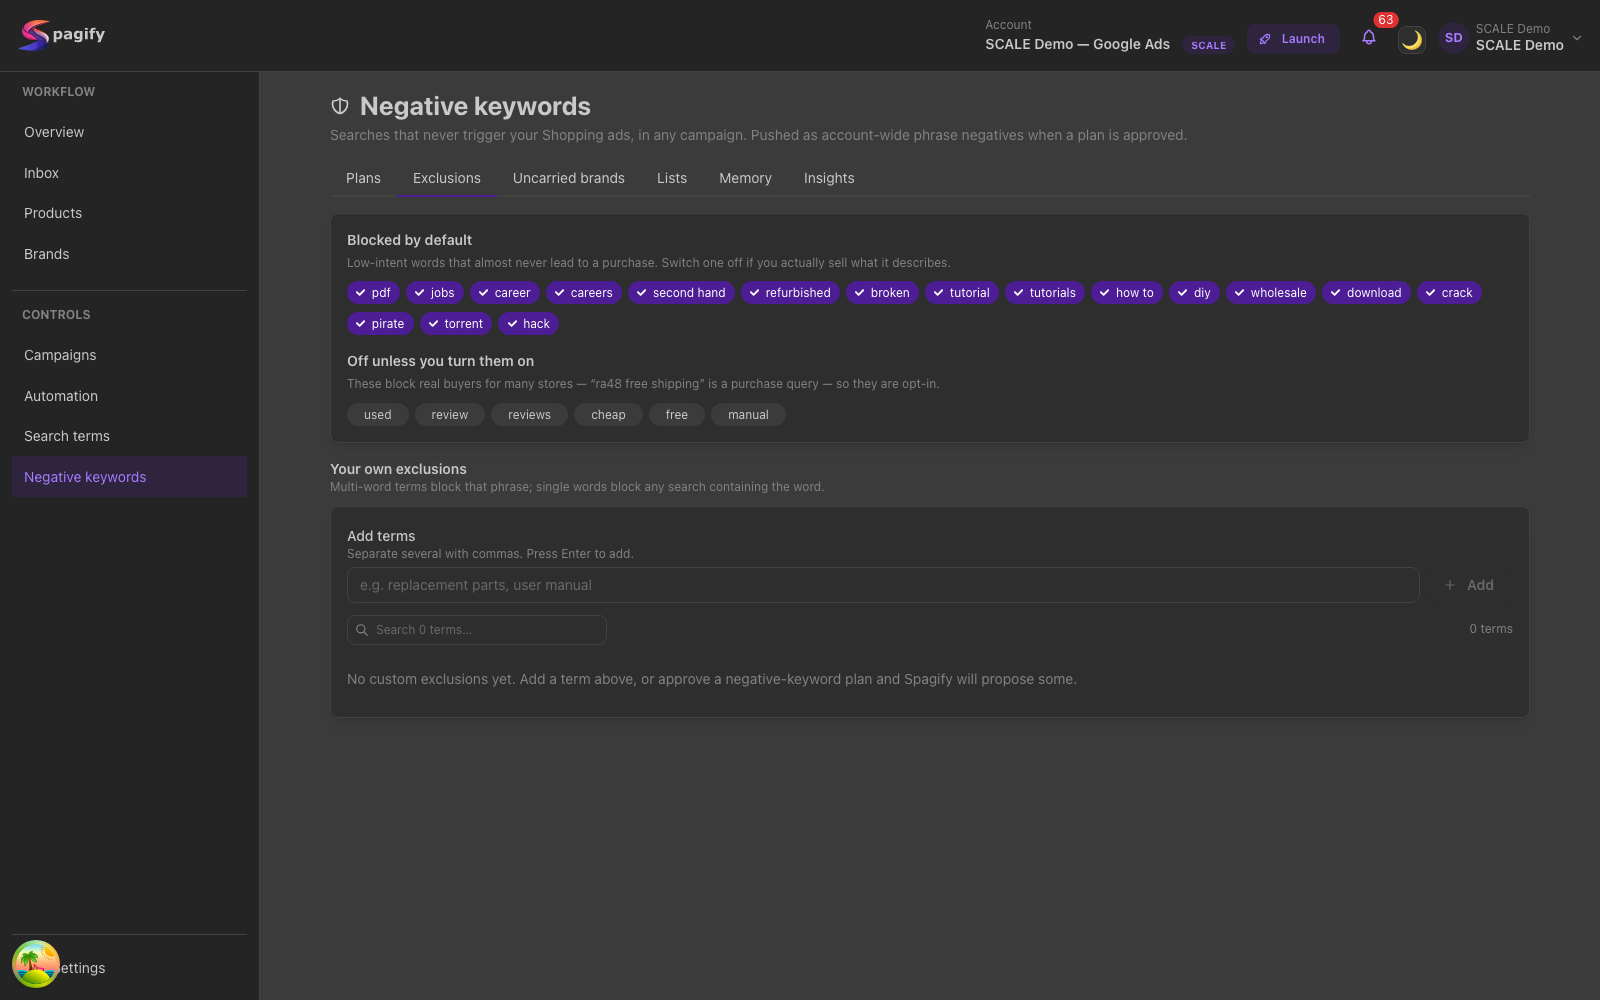Switch to the Insights tab

[829, 178]
